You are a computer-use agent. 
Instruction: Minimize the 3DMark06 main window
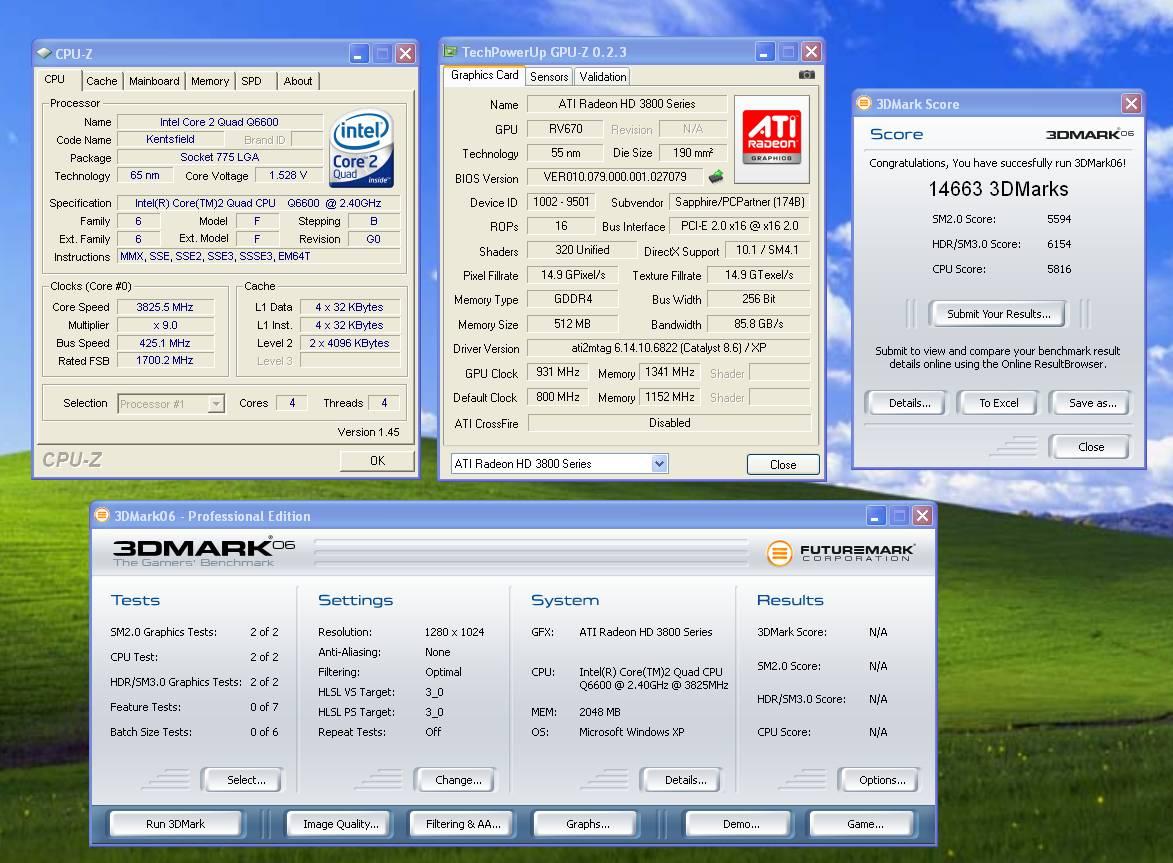(x=876, y=515)
